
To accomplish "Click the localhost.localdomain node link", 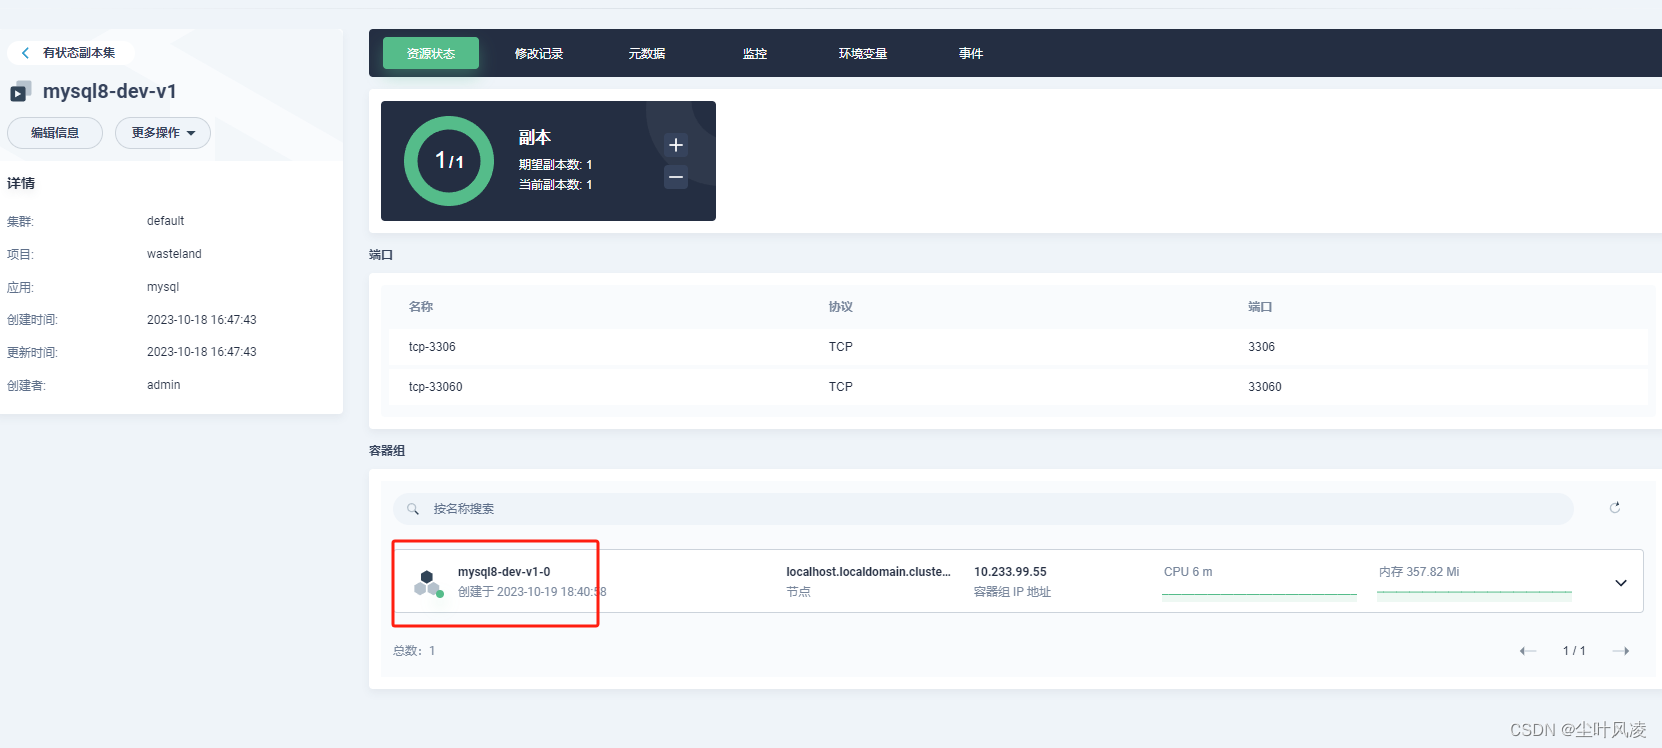I will [868, 572].
